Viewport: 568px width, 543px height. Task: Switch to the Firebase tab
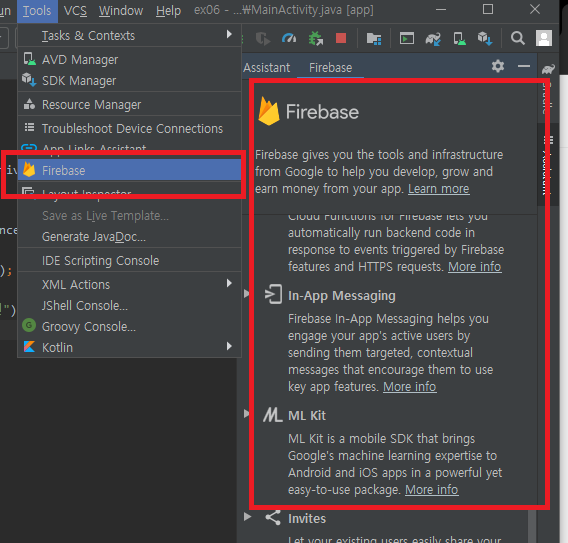point(330,68)
